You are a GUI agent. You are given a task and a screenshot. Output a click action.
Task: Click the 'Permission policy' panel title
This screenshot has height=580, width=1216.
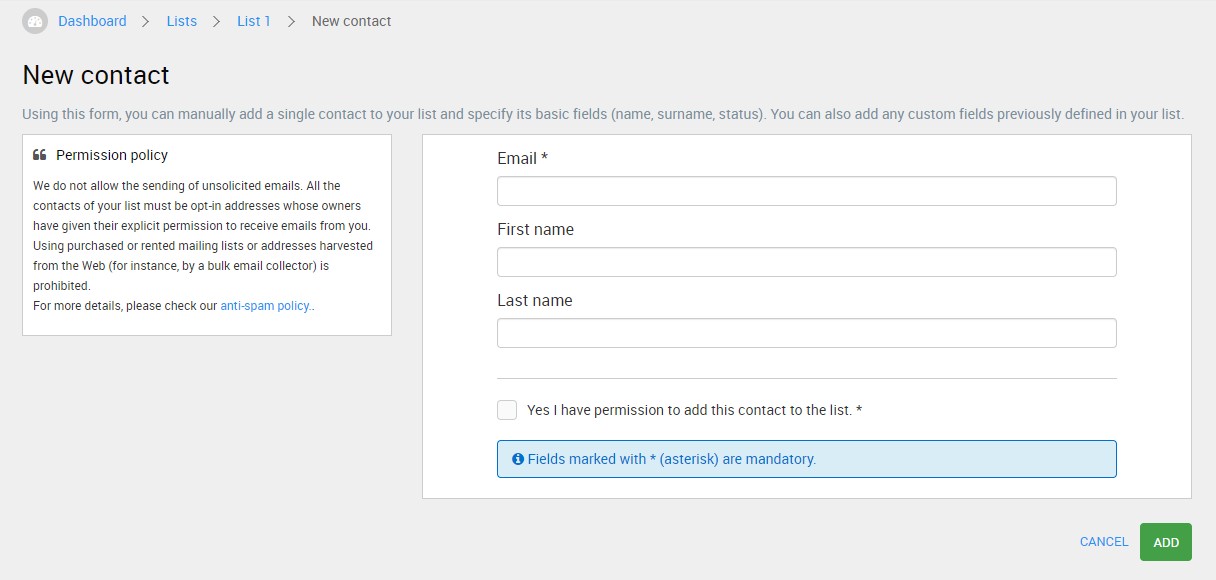(x=112, y=155)
